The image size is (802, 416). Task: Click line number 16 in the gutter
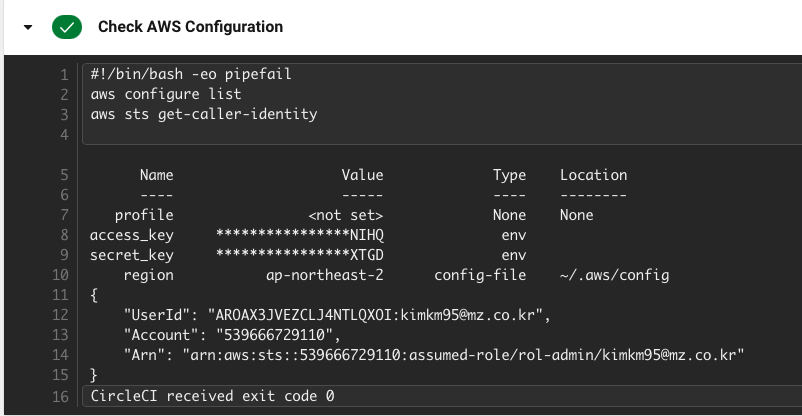(x=60, y=396)
